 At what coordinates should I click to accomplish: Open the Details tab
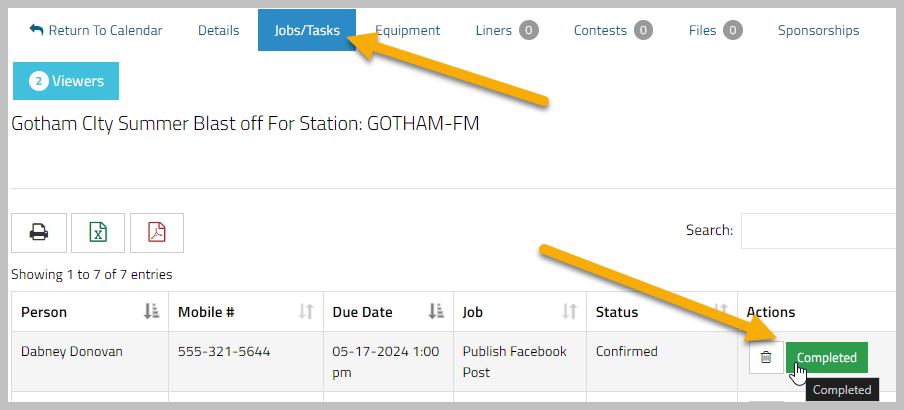[219, 31]
